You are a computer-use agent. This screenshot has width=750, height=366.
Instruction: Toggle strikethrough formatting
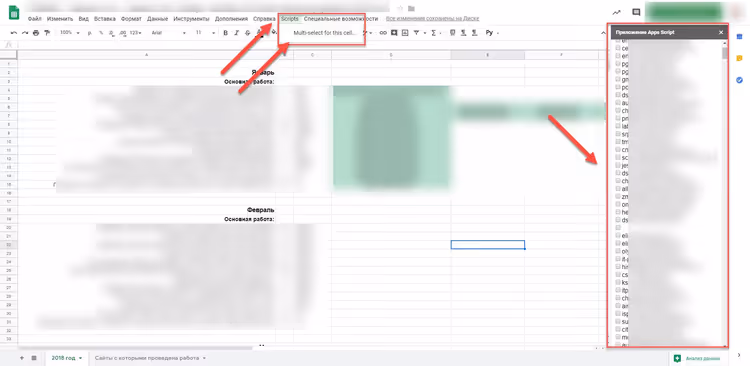tap(247, 33)
